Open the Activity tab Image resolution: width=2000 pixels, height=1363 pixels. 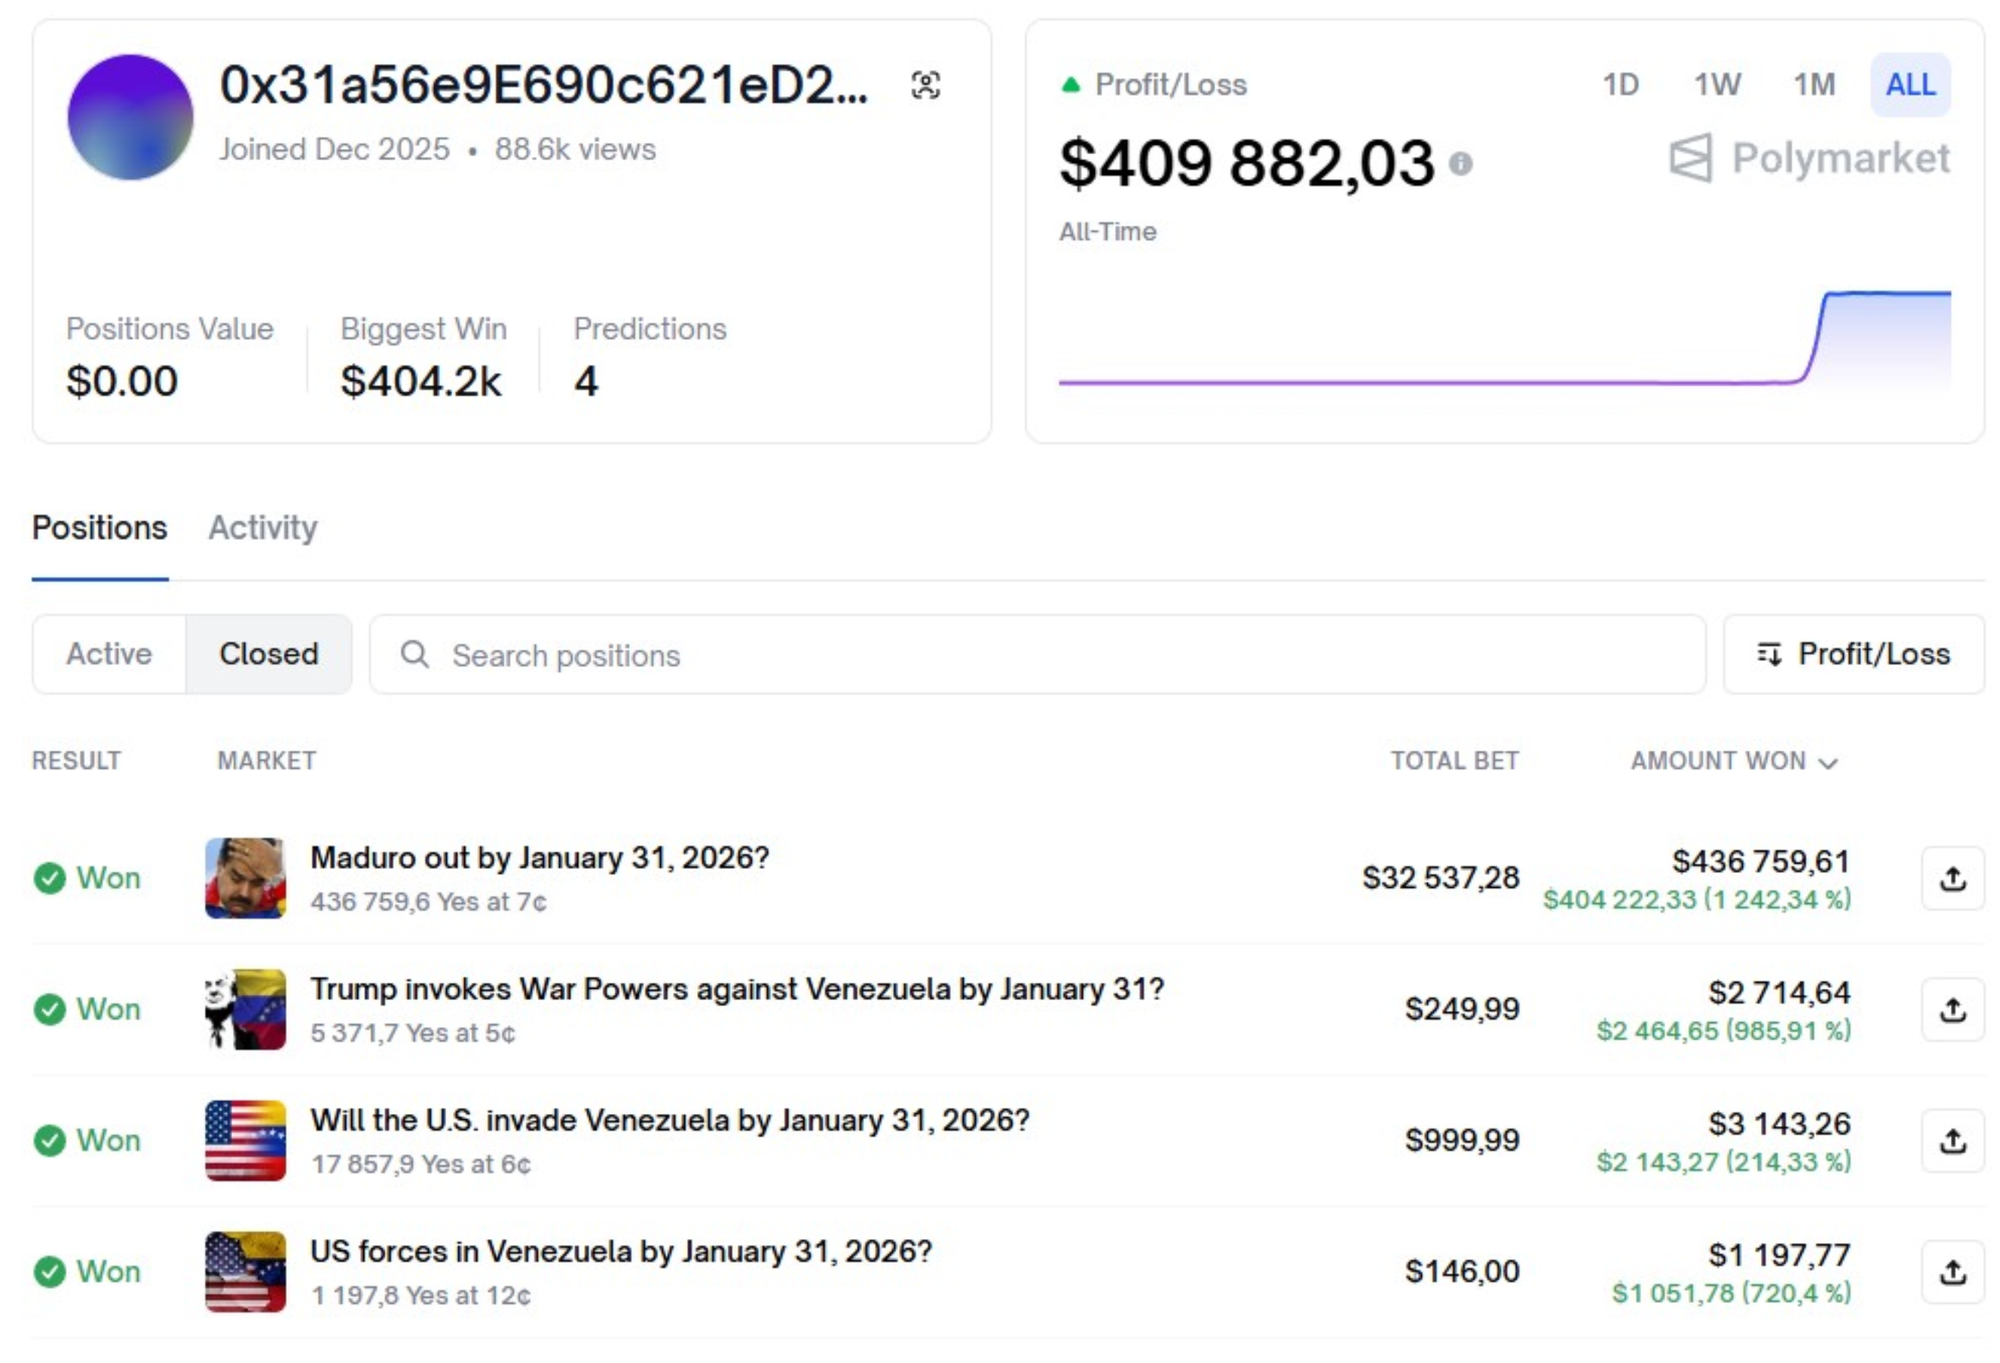262,528
